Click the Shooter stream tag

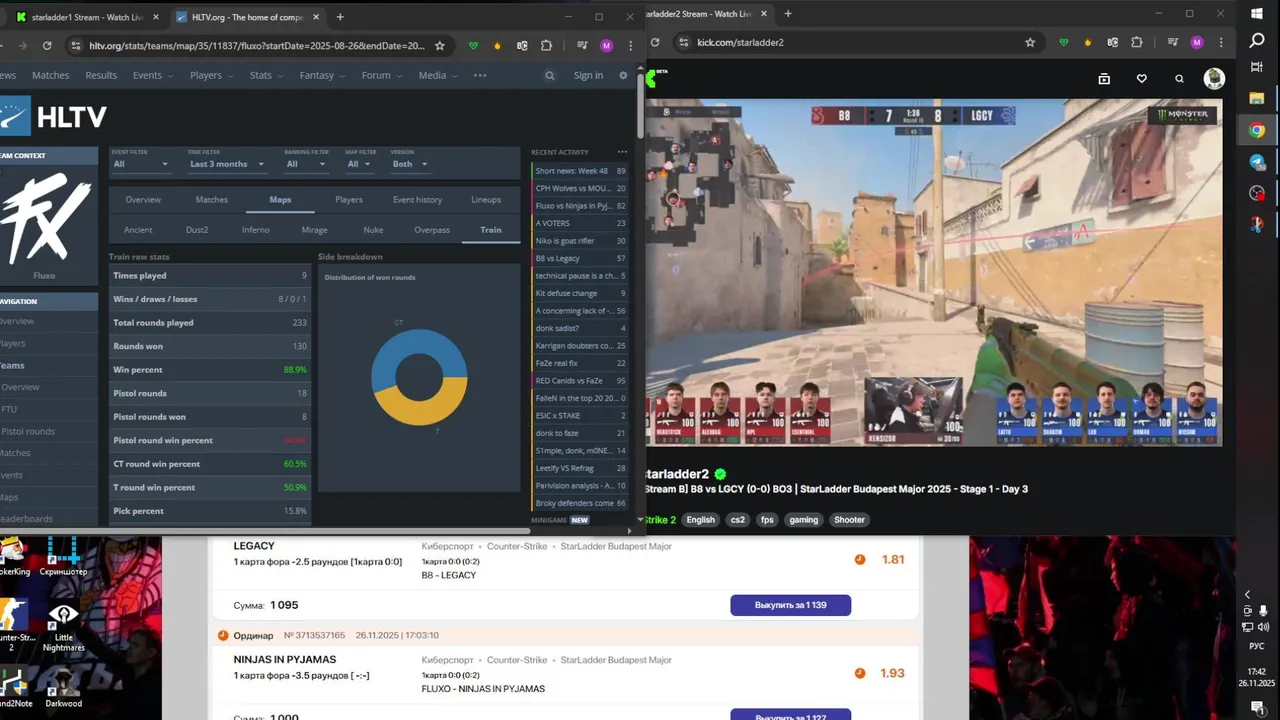click(x=849, y=520)
